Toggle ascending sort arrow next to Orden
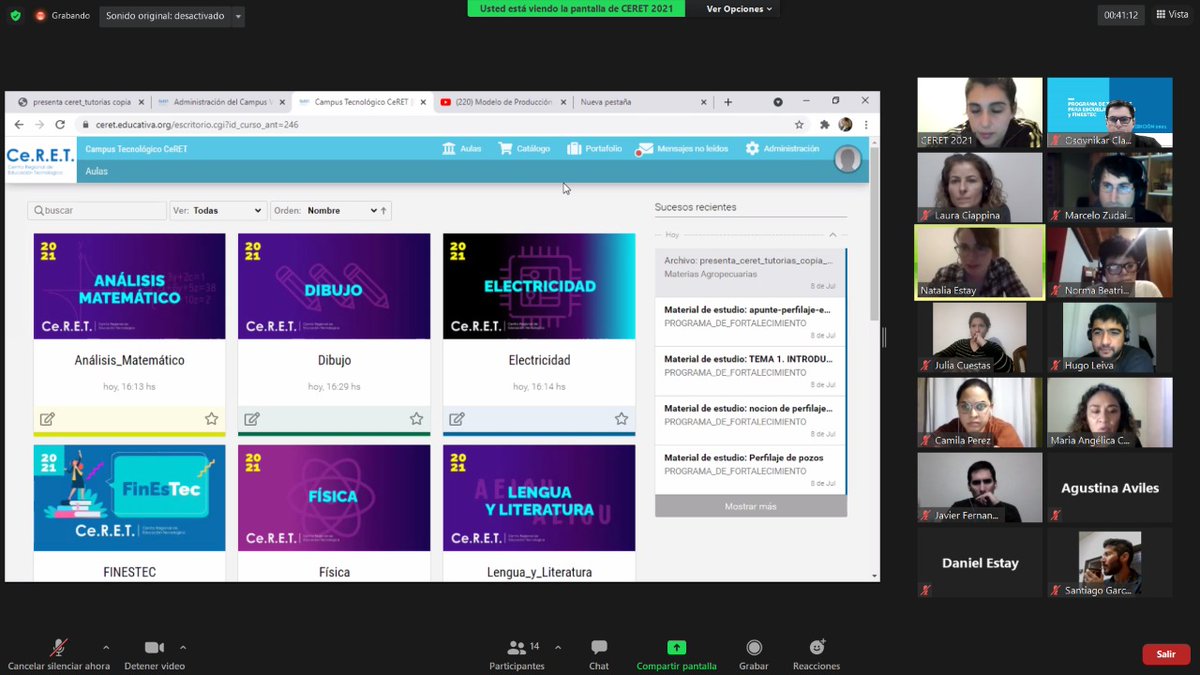 (x=384, y=210)
